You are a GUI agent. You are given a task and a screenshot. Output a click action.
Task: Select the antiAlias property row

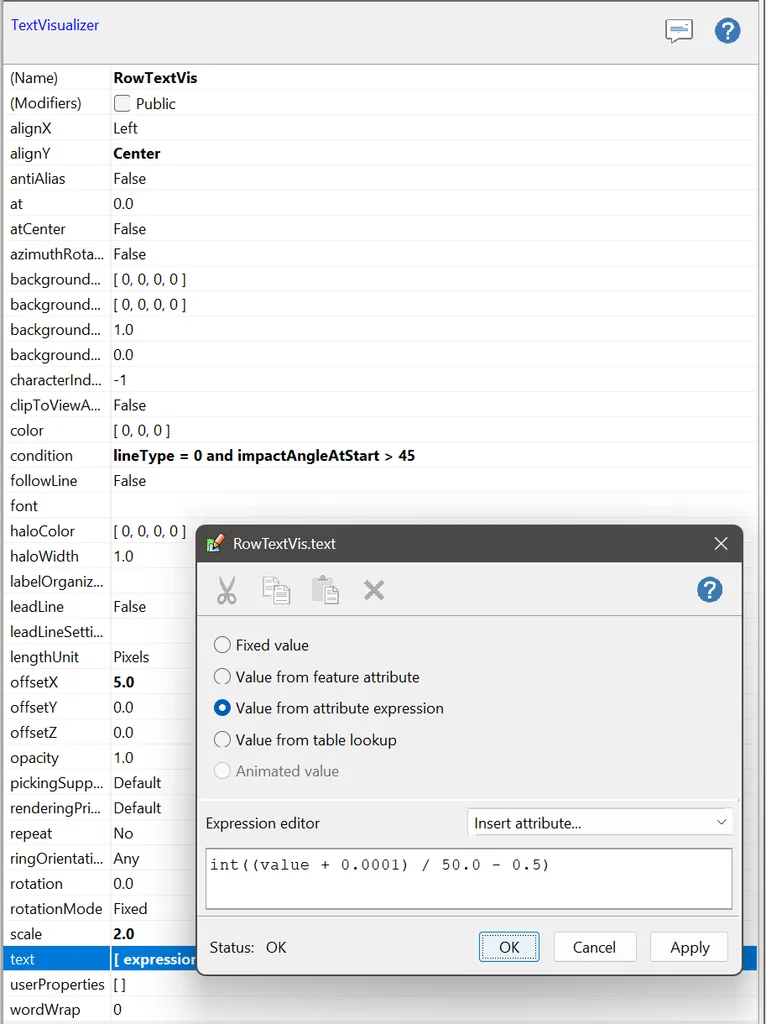(380, 179)
